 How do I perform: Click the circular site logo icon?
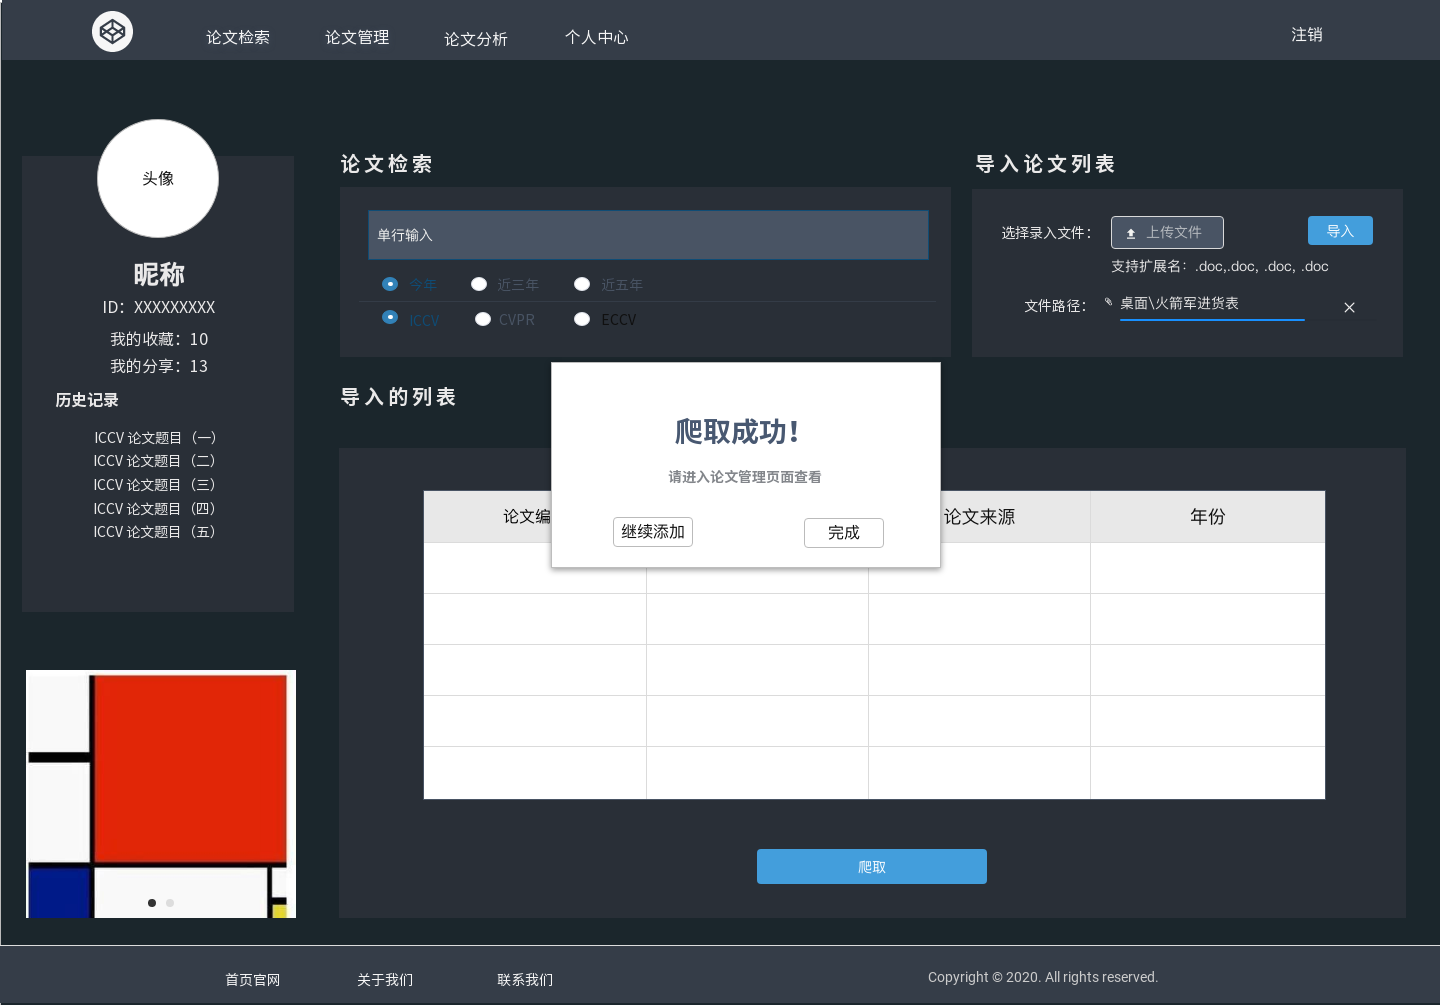[x=112, y=32]
